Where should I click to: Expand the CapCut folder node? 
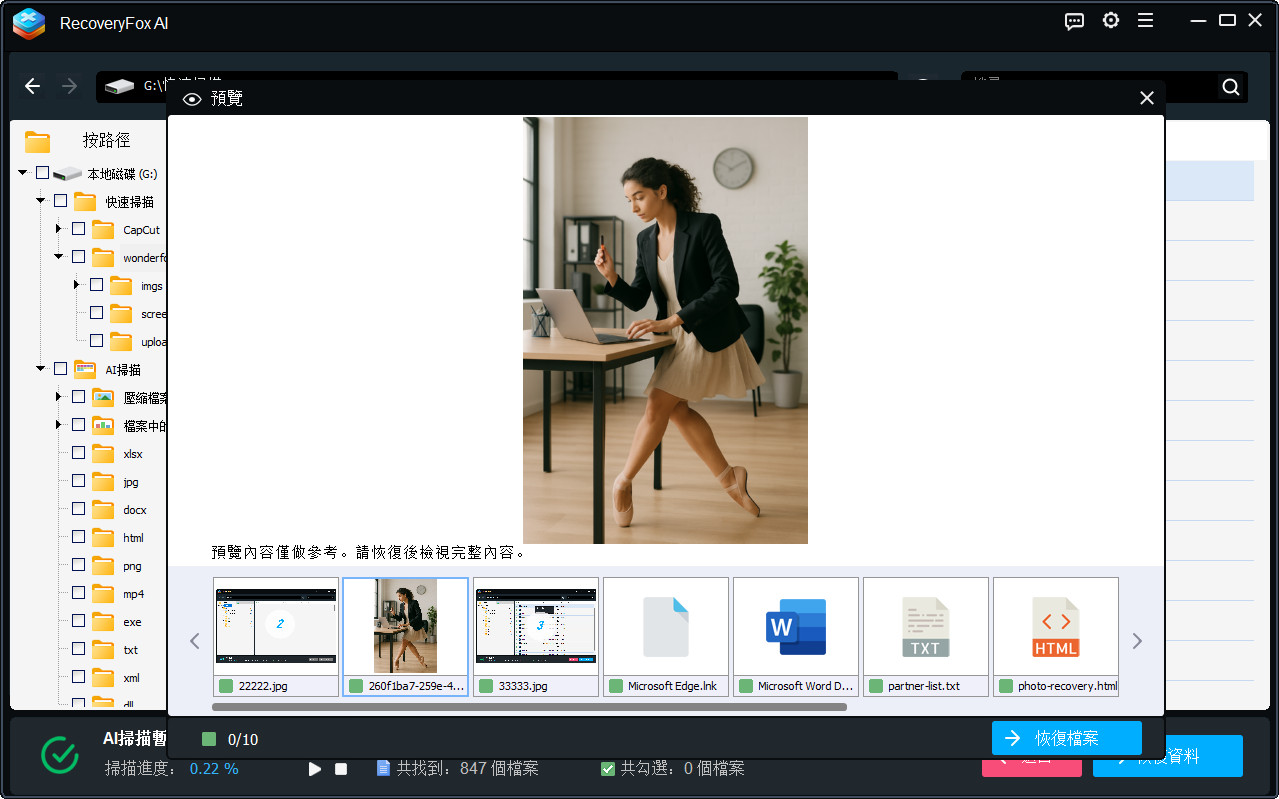coord(59,229)
